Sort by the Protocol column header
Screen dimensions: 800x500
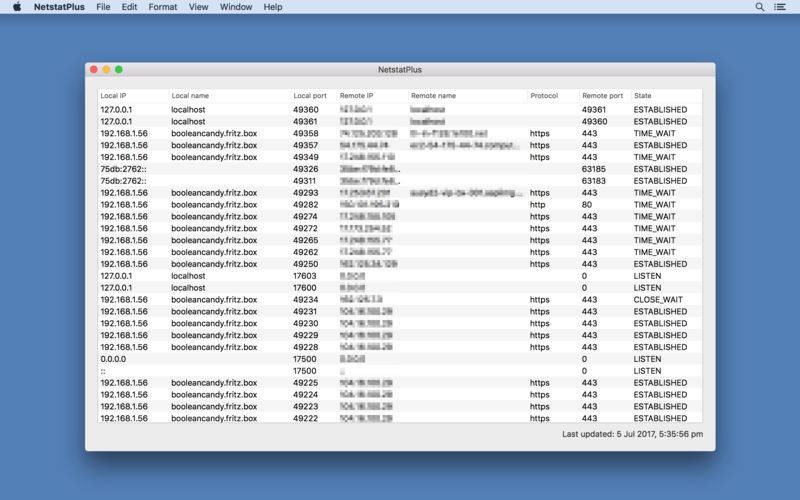[544, 95]
